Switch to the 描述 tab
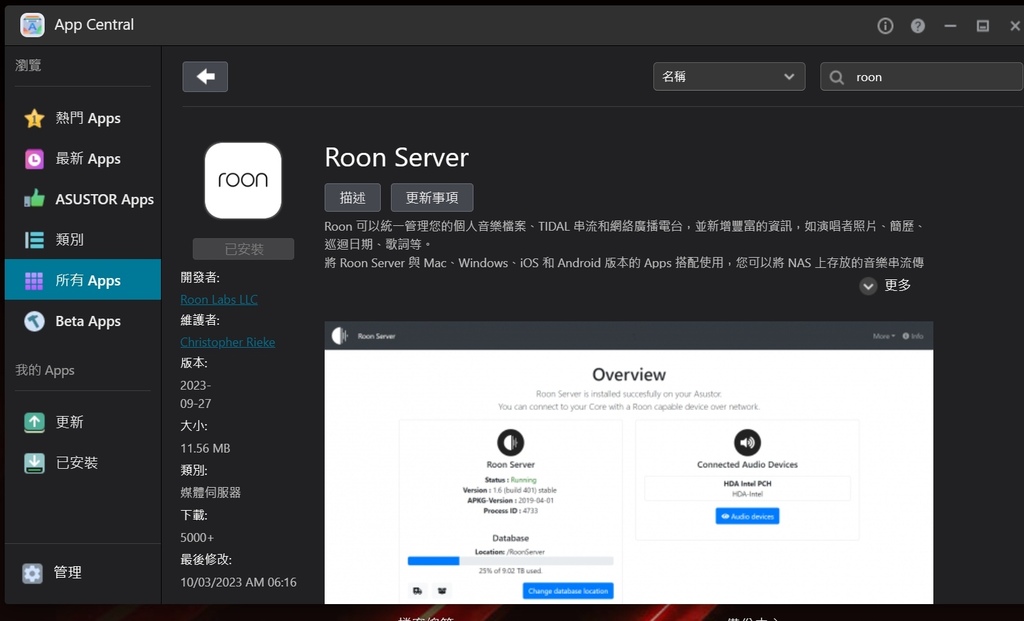The height and width of the screenshot is (621, 1024). (353, 197)
